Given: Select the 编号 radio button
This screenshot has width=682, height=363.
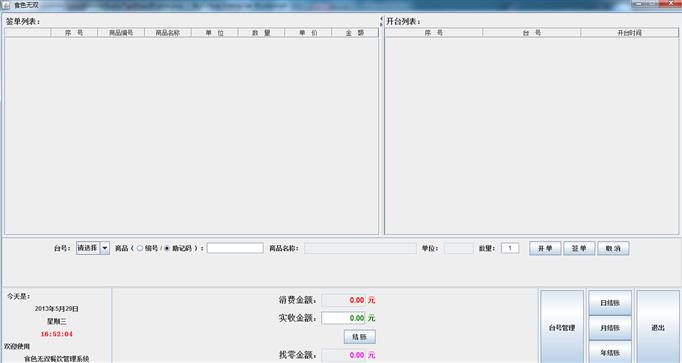Looking at the screenshot, I should click(x=140, y=248).
